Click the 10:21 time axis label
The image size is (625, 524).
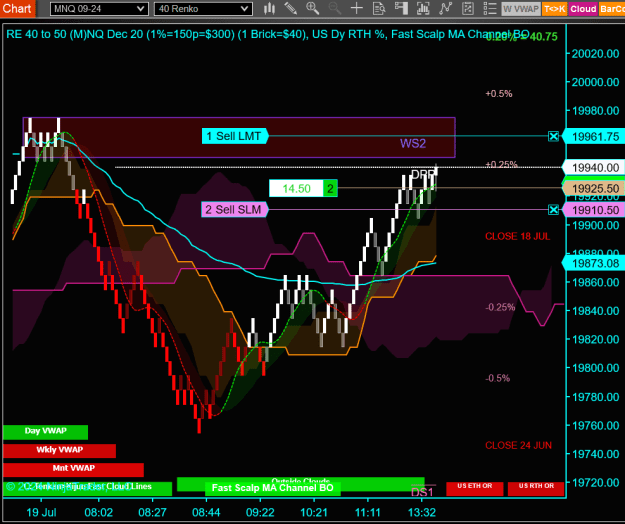coord(314,512)
